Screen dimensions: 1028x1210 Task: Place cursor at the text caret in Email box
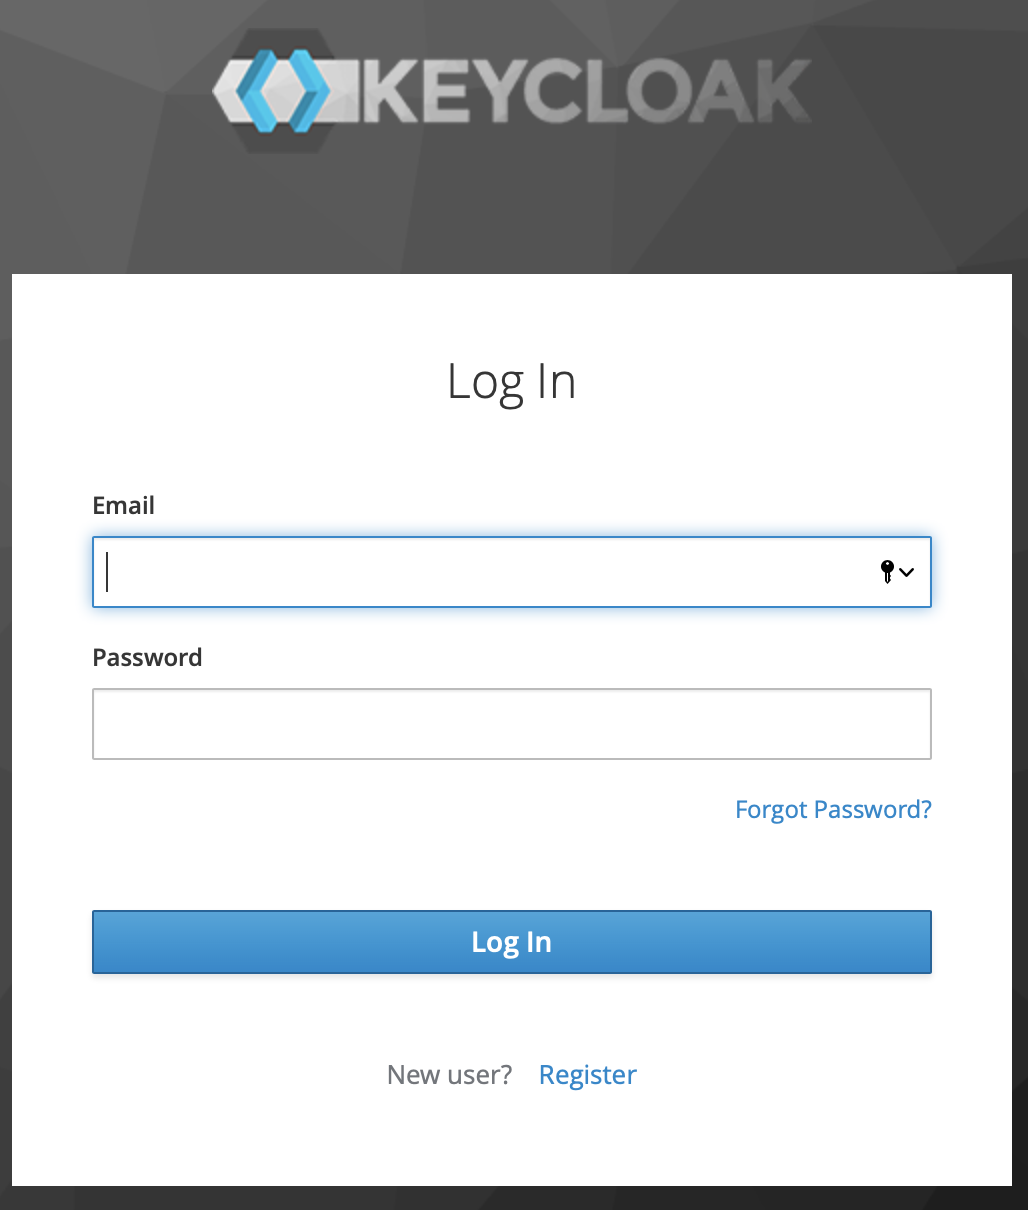point(107,572)
